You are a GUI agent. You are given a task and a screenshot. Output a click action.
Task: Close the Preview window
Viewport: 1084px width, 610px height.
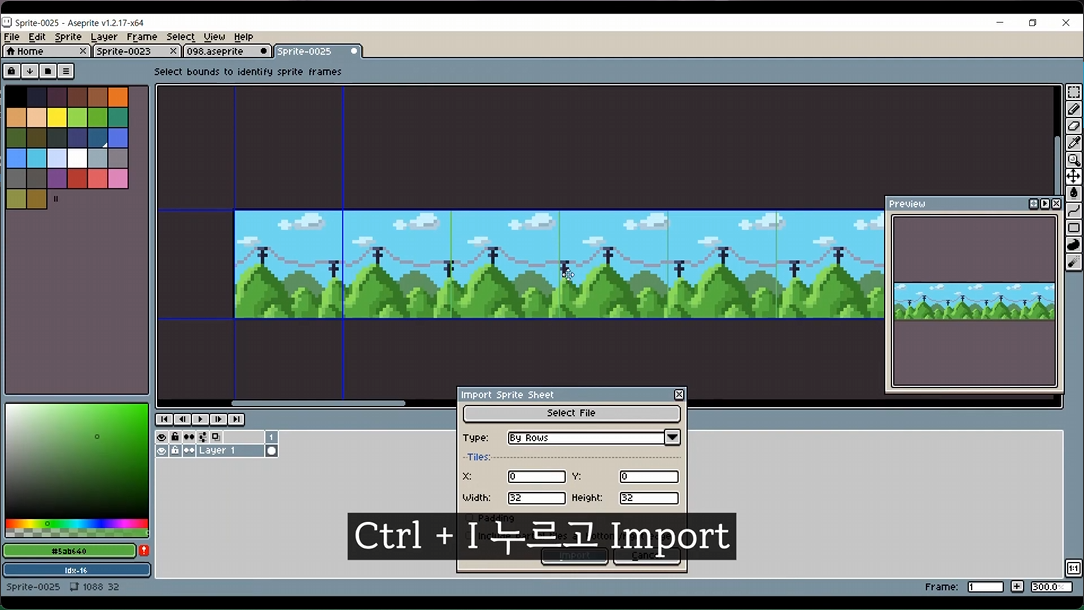1056,204
